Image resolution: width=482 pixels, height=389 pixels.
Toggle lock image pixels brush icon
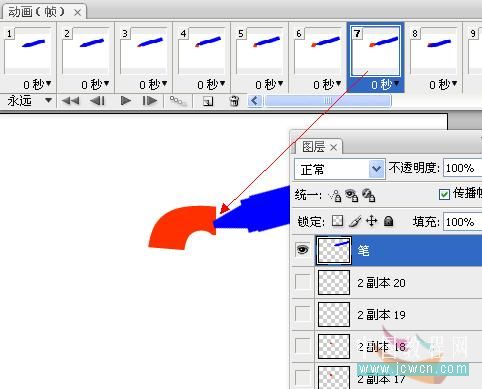tap(355, 221)
